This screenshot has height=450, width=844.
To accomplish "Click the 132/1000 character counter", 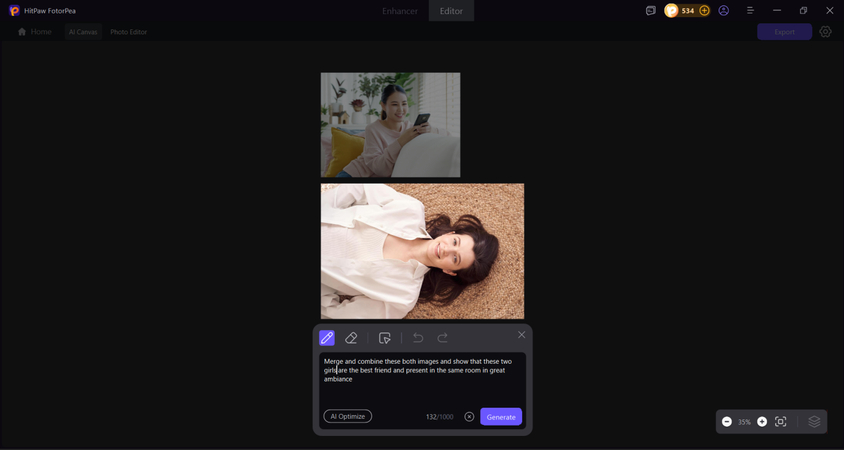I will tap(439, 417).
